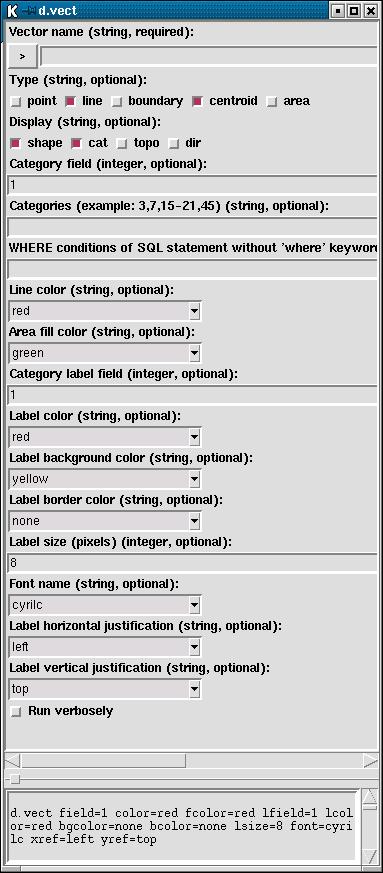Toggle the boundary type checkbox
The height and width of the screenshot is (873, 383).
(117, 101)
